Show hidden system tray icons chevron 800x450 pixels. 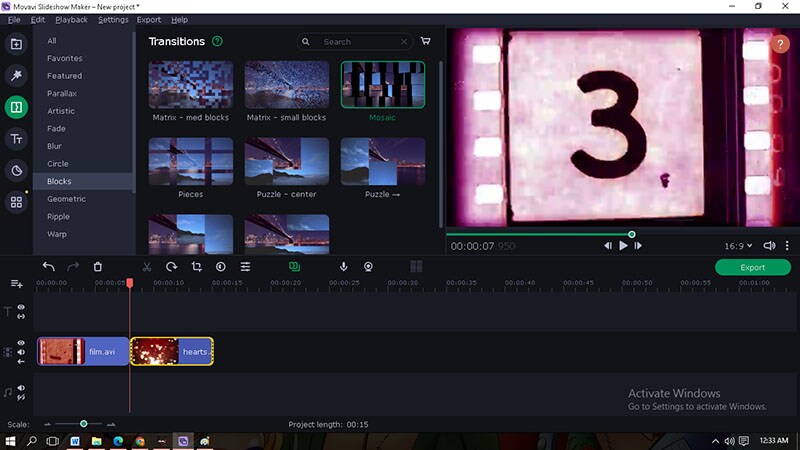[x=715, y=441]
